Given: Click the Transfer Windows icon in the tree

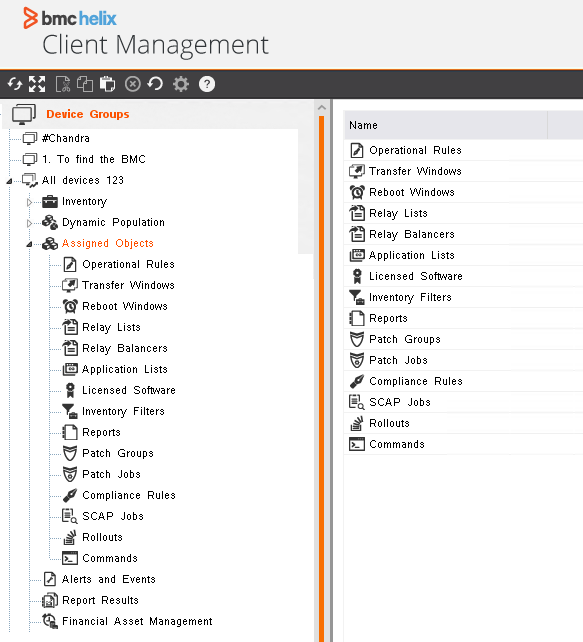Looking at the screenshot, I should [70, 285].
